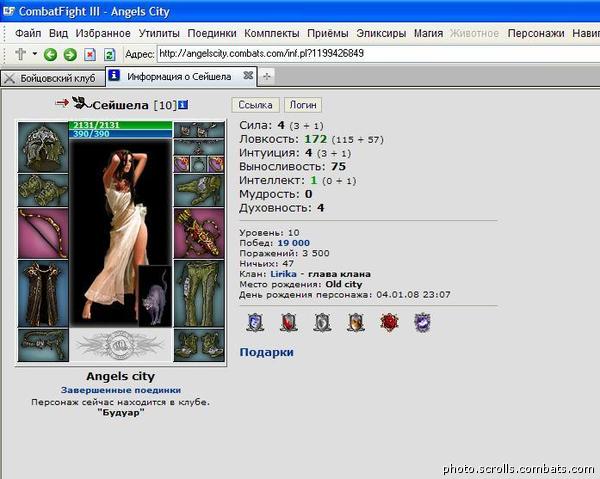Click the necklace equipment slot

click(199, 147)
